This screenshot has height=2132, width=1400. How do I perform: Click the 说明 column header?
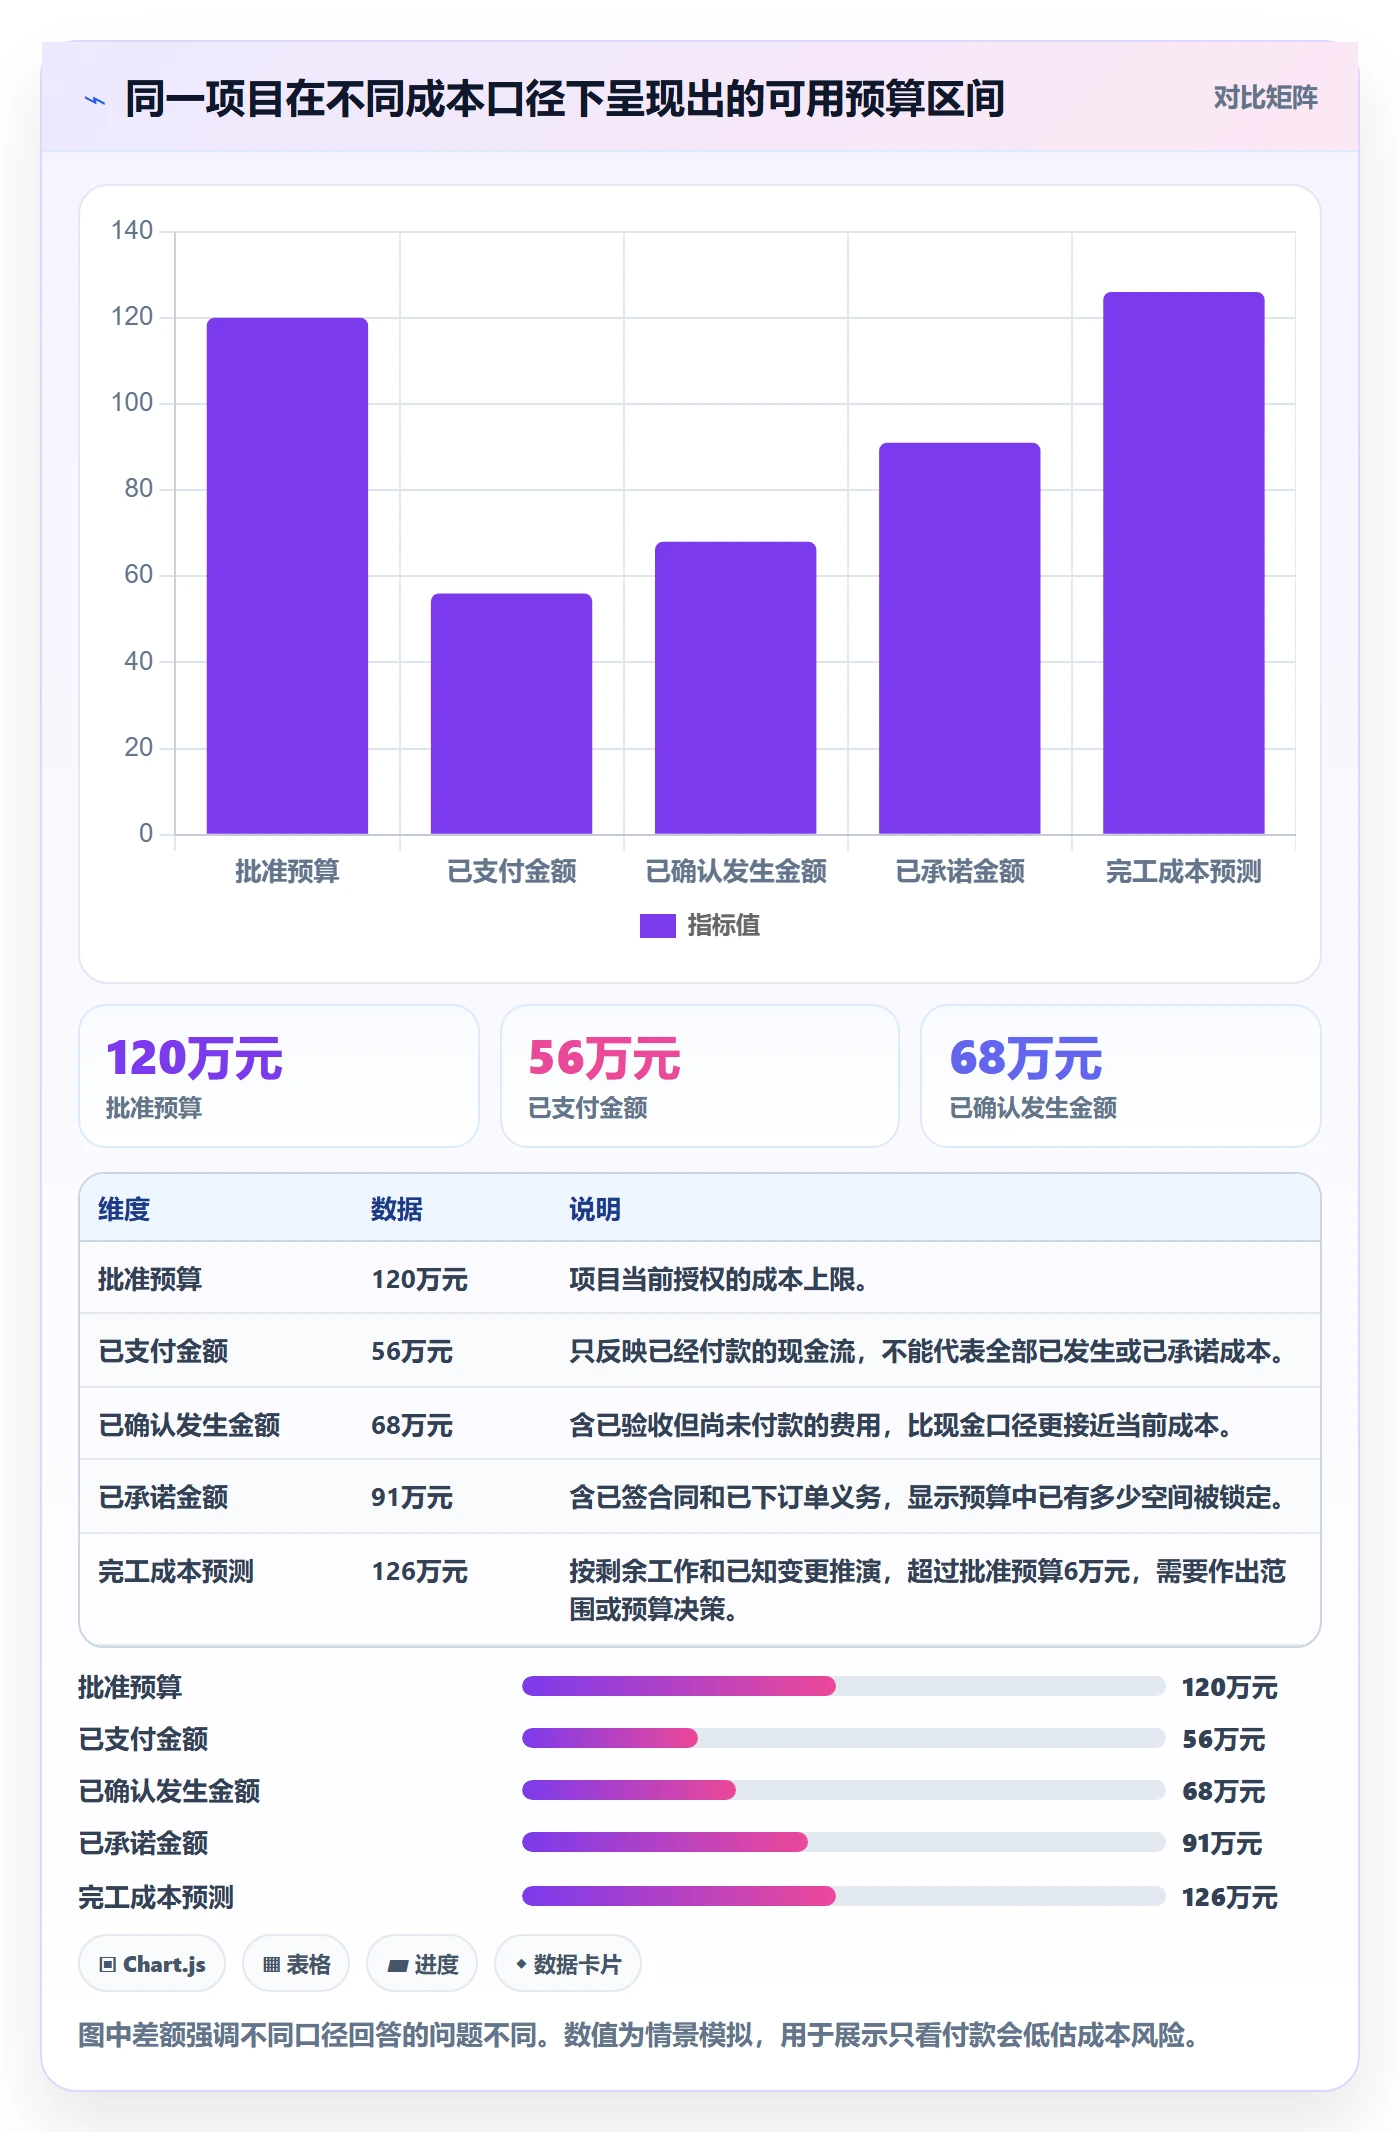tap(595, 1209)
